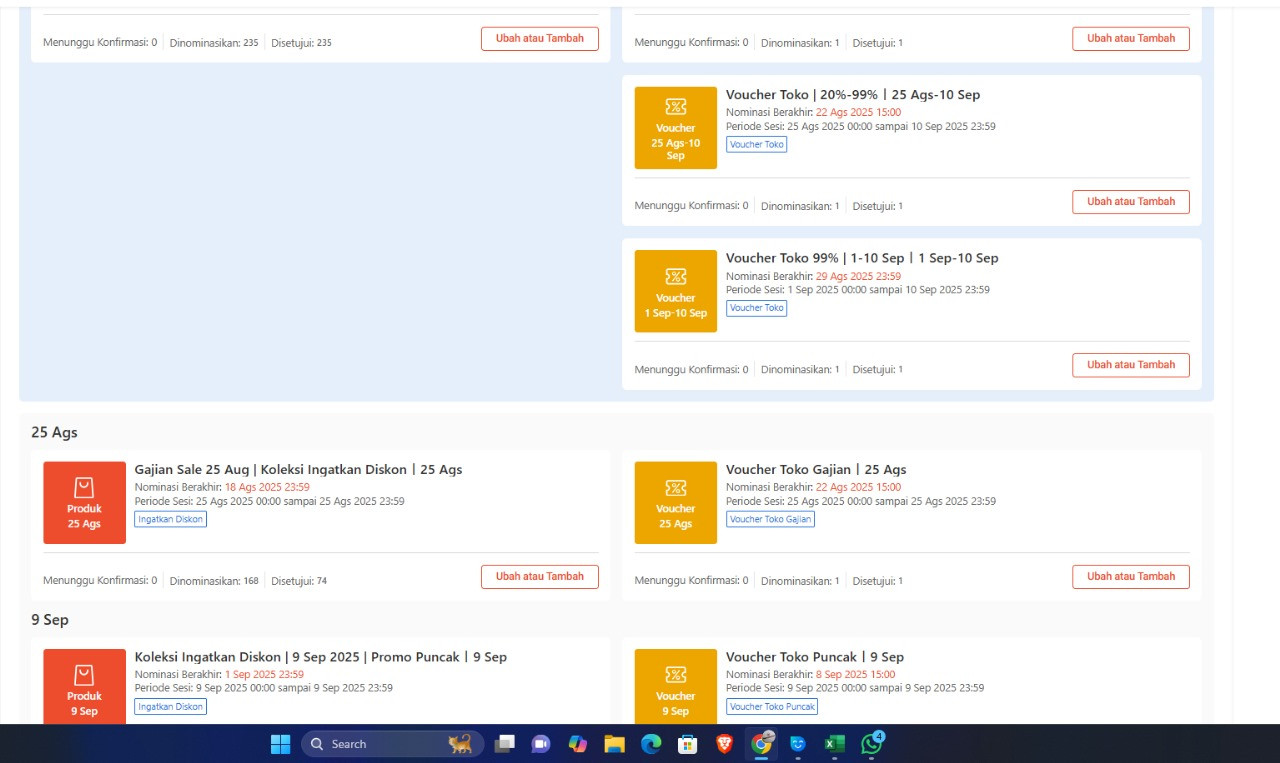Open the Microsoft Store taskbar icon
This screenshot has width=1280, height=763.
point(687,744)
